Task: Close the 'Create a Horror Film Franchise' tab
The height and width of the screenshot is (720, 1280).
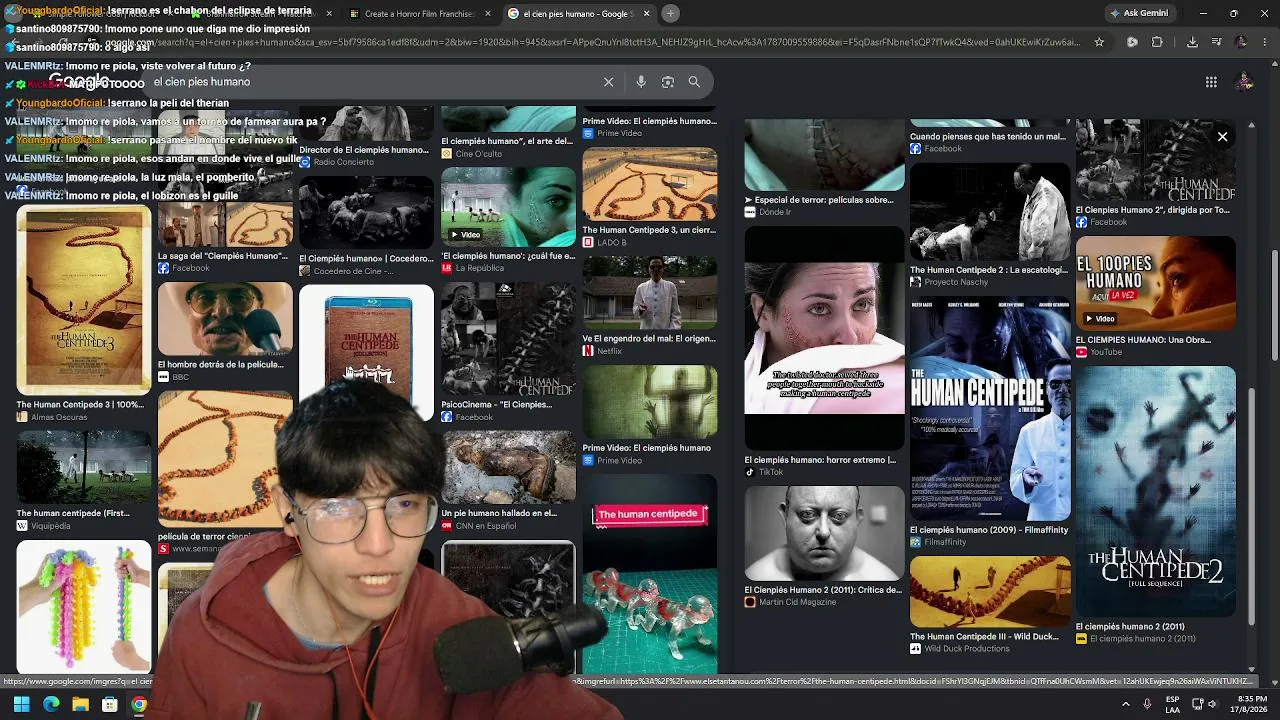Action: click(x=488, y=14)
